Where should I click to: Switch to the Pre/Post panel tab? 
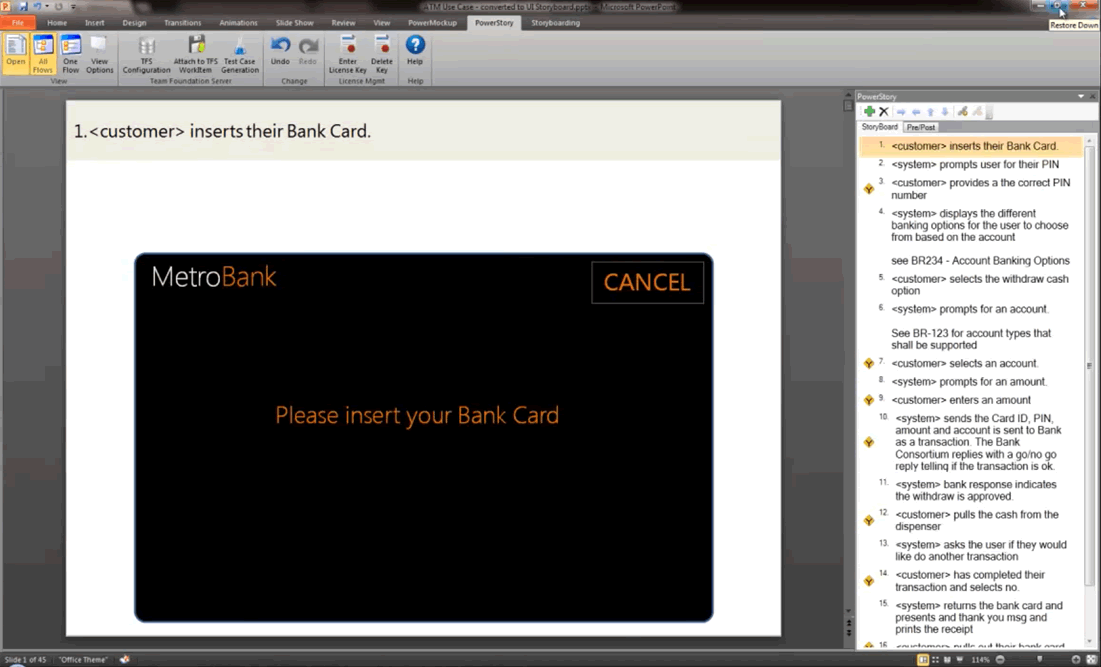[x=921, y=127]
